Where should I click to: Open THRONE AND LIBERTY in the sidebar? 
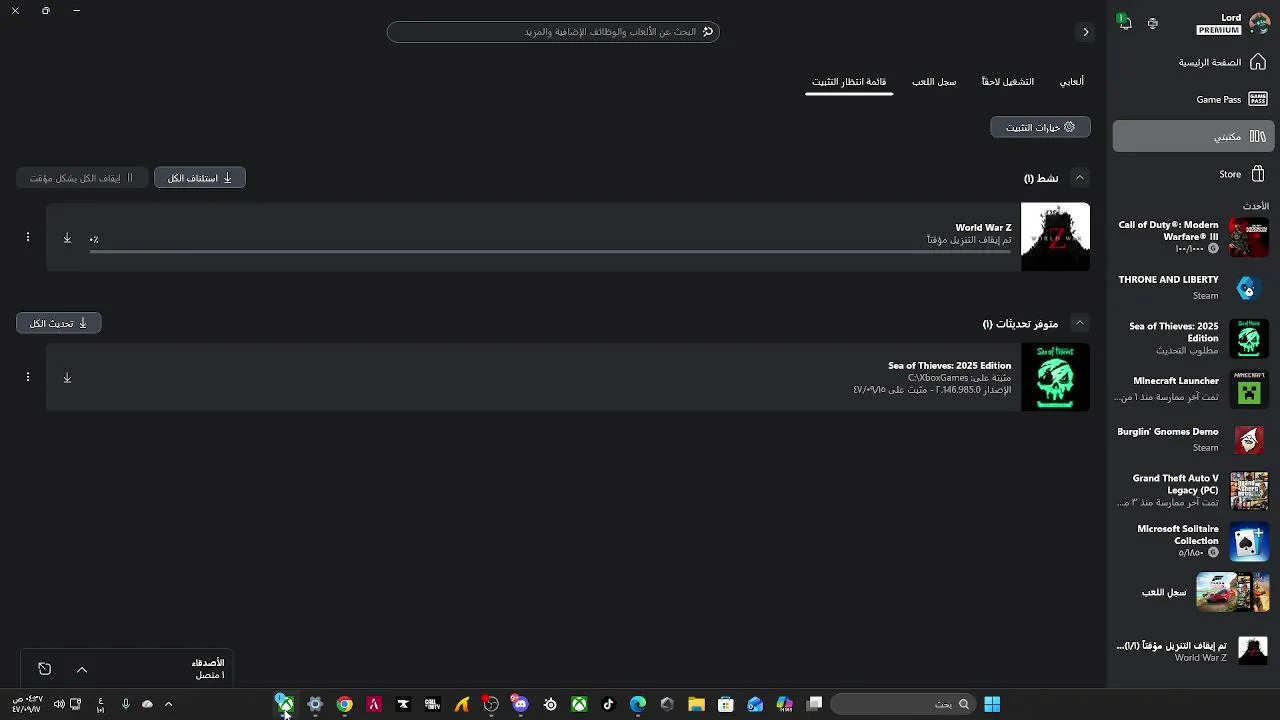coord(1192,288)
